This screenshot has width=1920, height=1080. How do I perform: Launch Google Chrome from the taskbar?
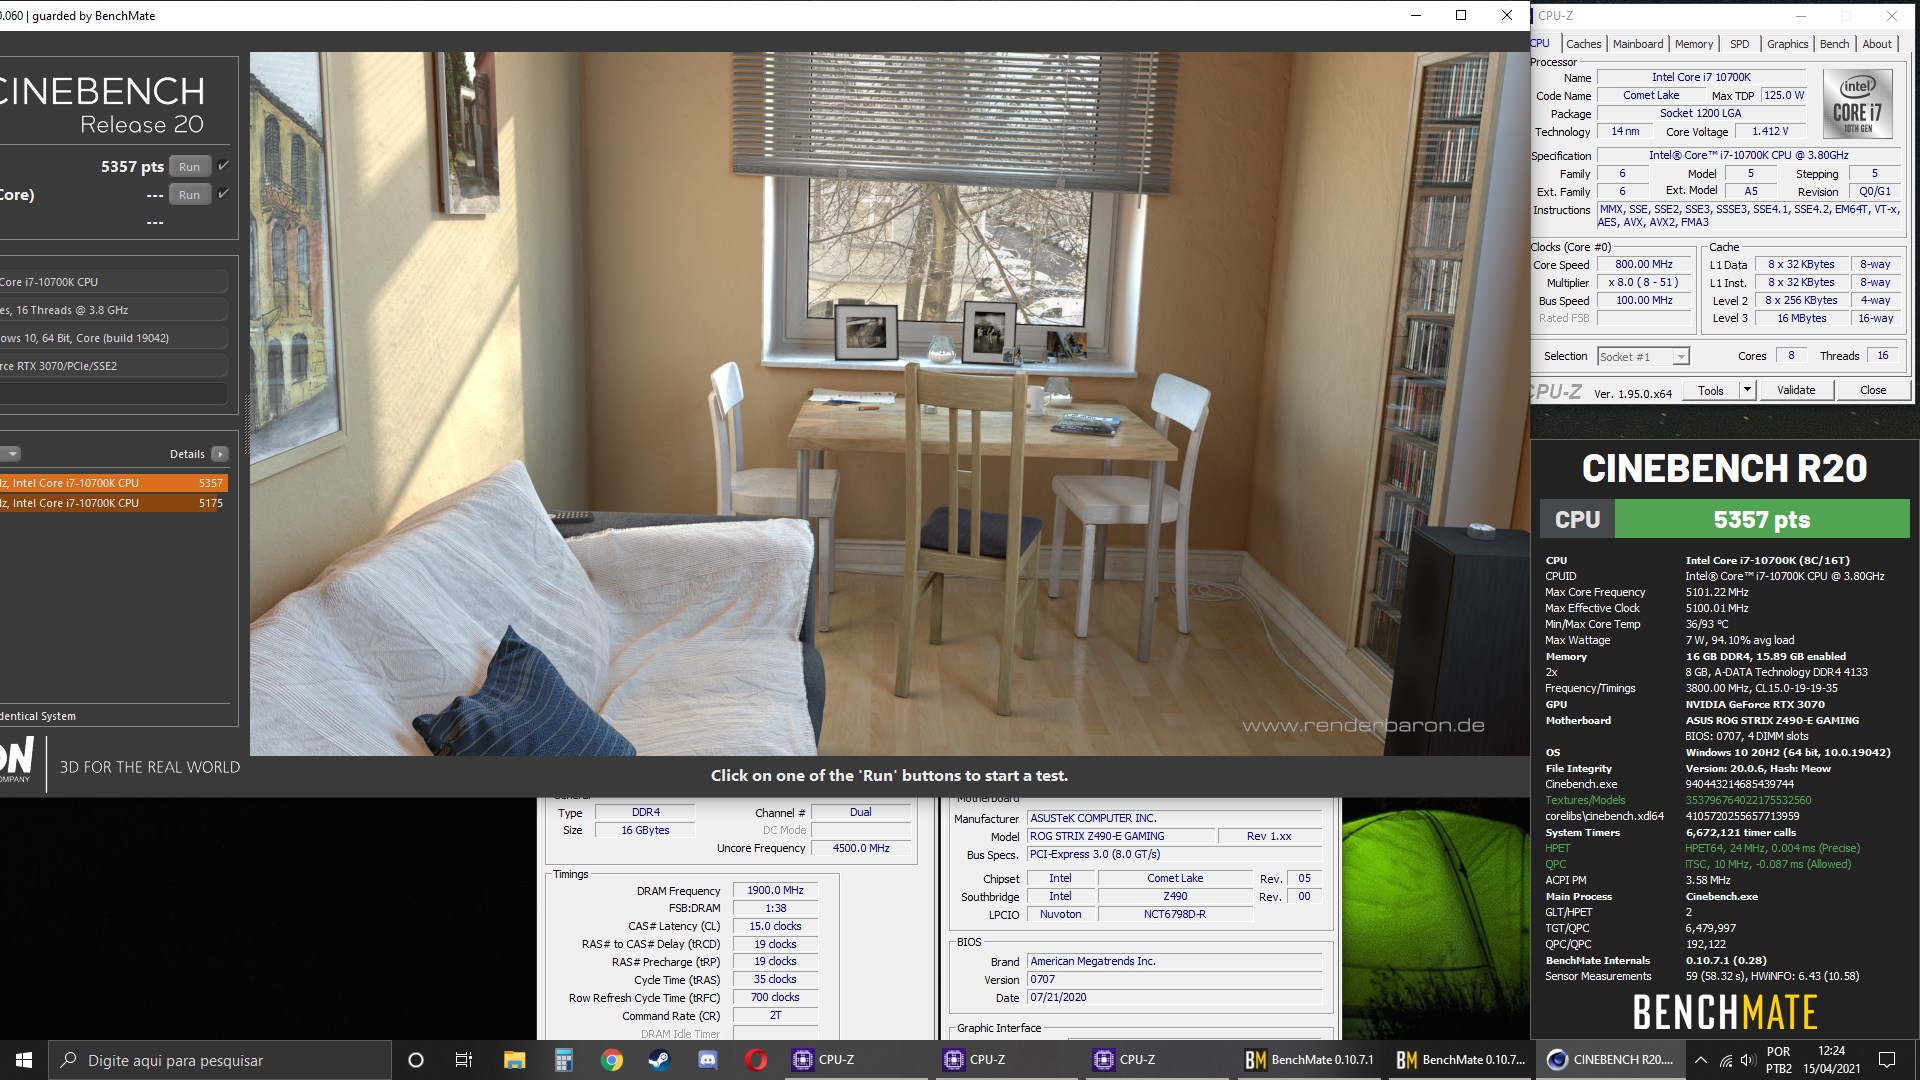pos(612,1060)
